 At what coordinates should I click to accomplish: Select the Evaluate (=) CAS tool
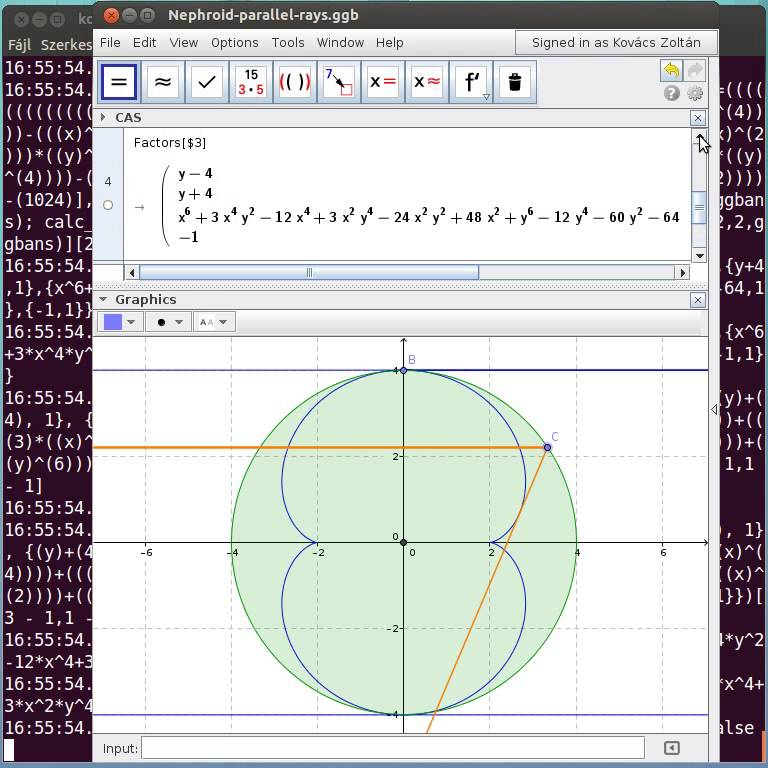coord(119,82)
